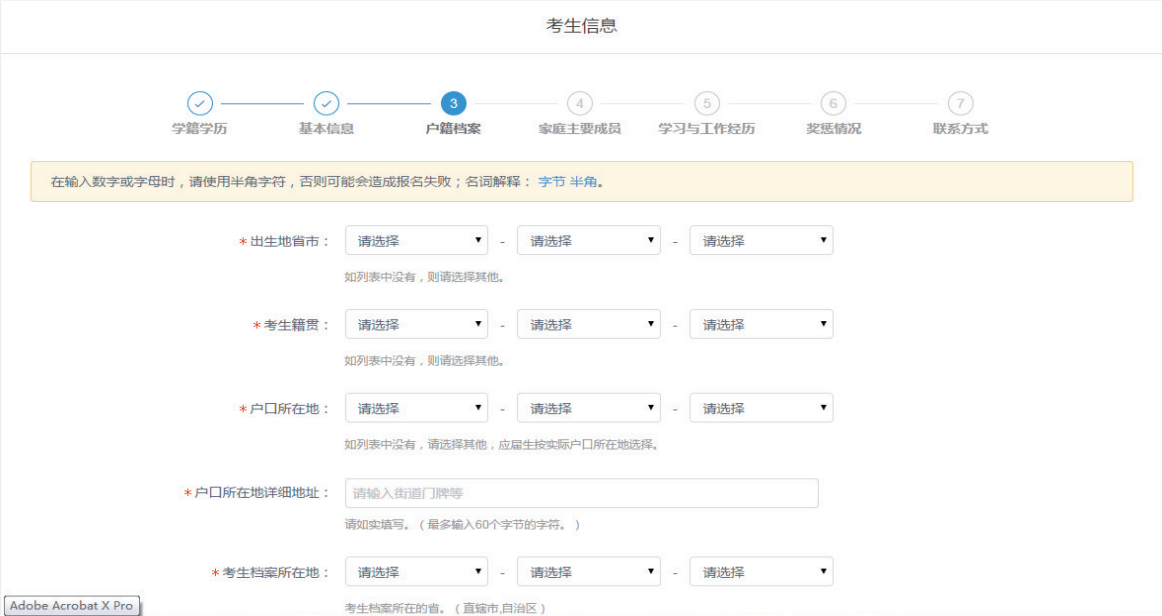This screenshot has height=616, width=1162.
Task: Expand the third dropdown of 户口所在地
Action: (761, 407)
